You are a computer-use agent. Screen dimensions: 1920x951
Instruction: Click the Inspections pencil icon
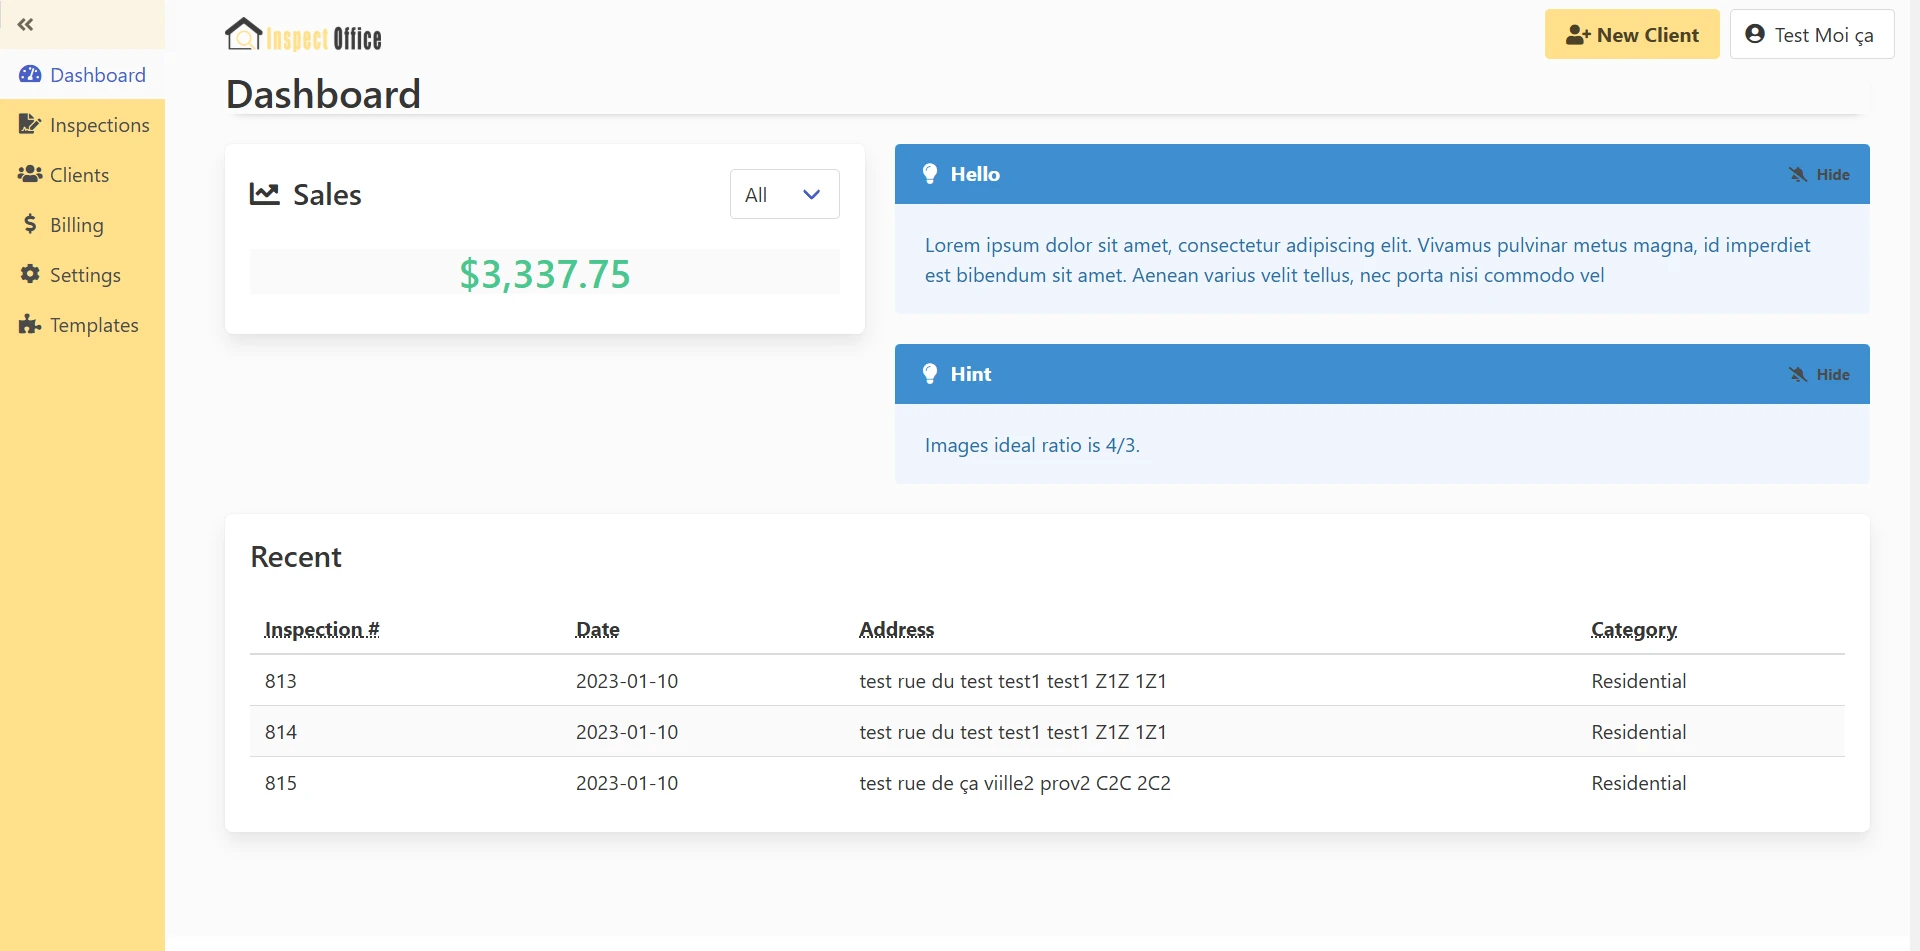tap(30, 125)
